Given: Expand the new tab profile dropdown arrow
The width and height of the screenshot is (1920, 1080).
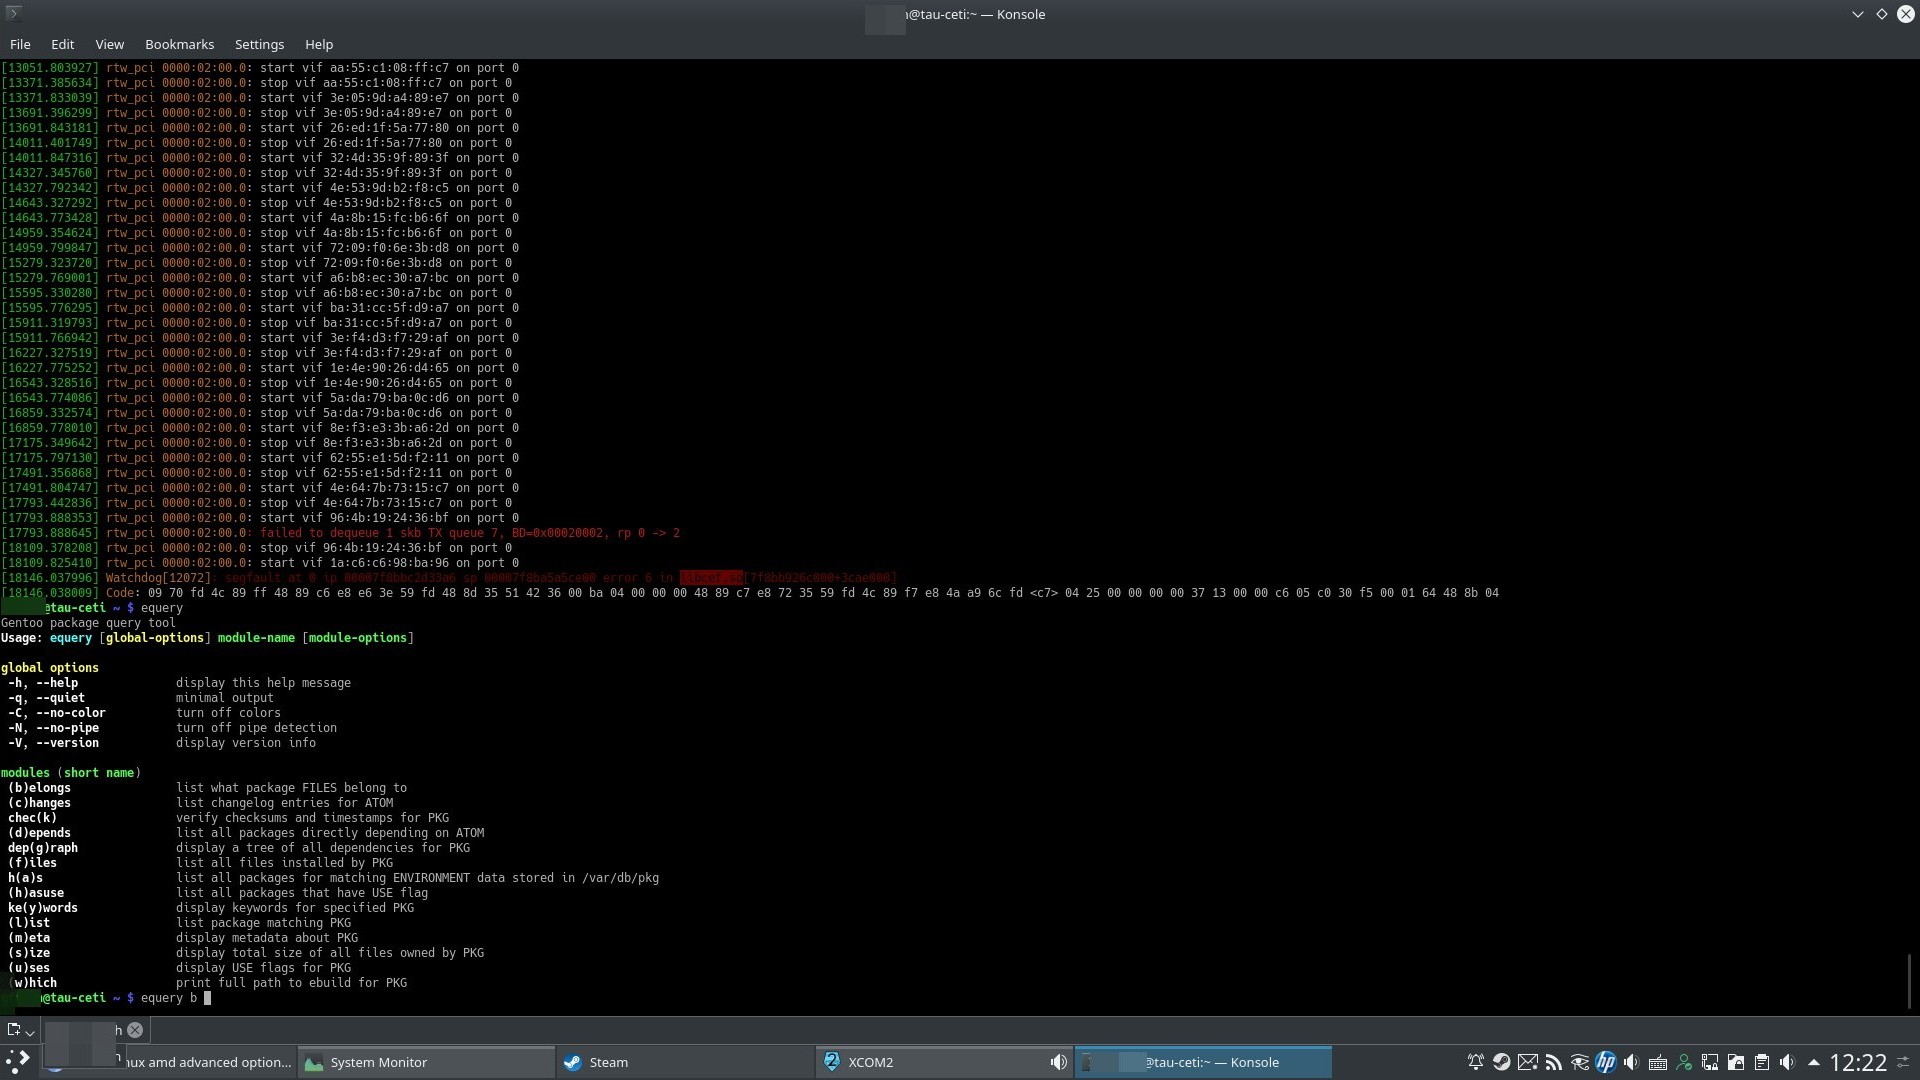Looking at the screenshot, I should [31, 1032].
